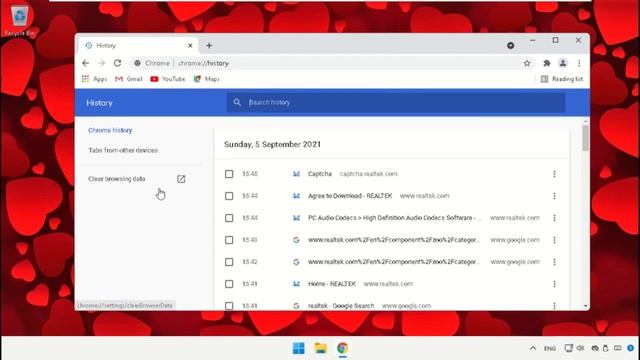Open the Recycle Bin on the desktop
This screenshot has height=360, width=640.
coord(19,20)
